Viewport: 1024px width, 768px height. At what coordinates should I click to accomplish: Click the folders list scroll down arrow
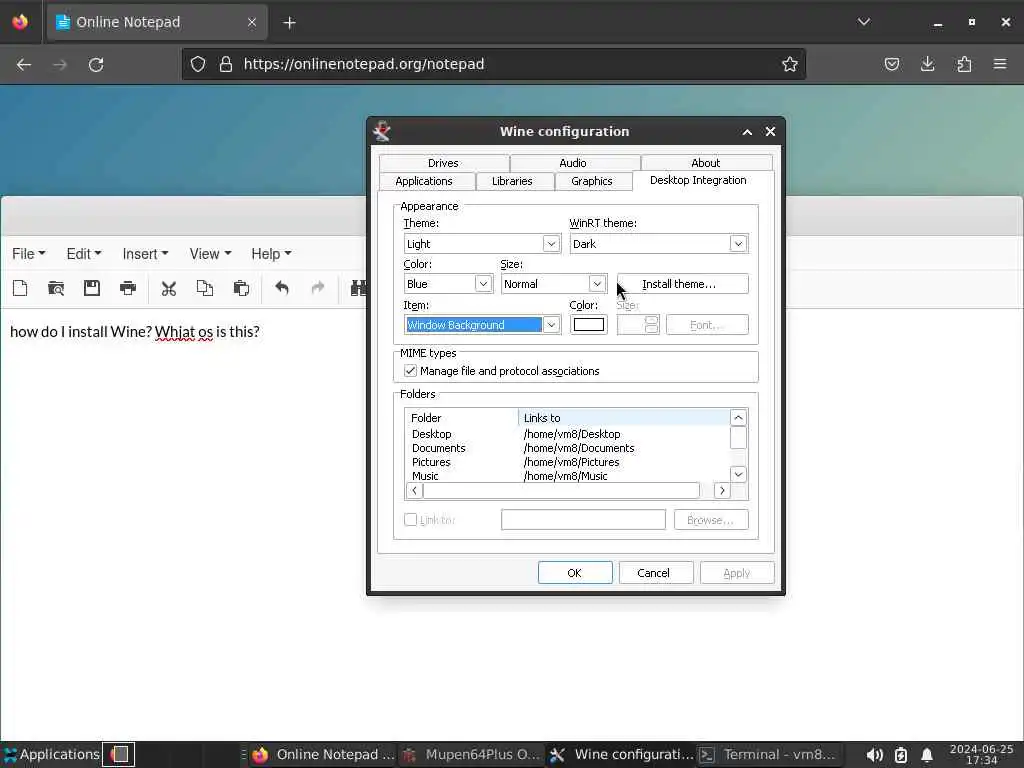click(738, 474)
